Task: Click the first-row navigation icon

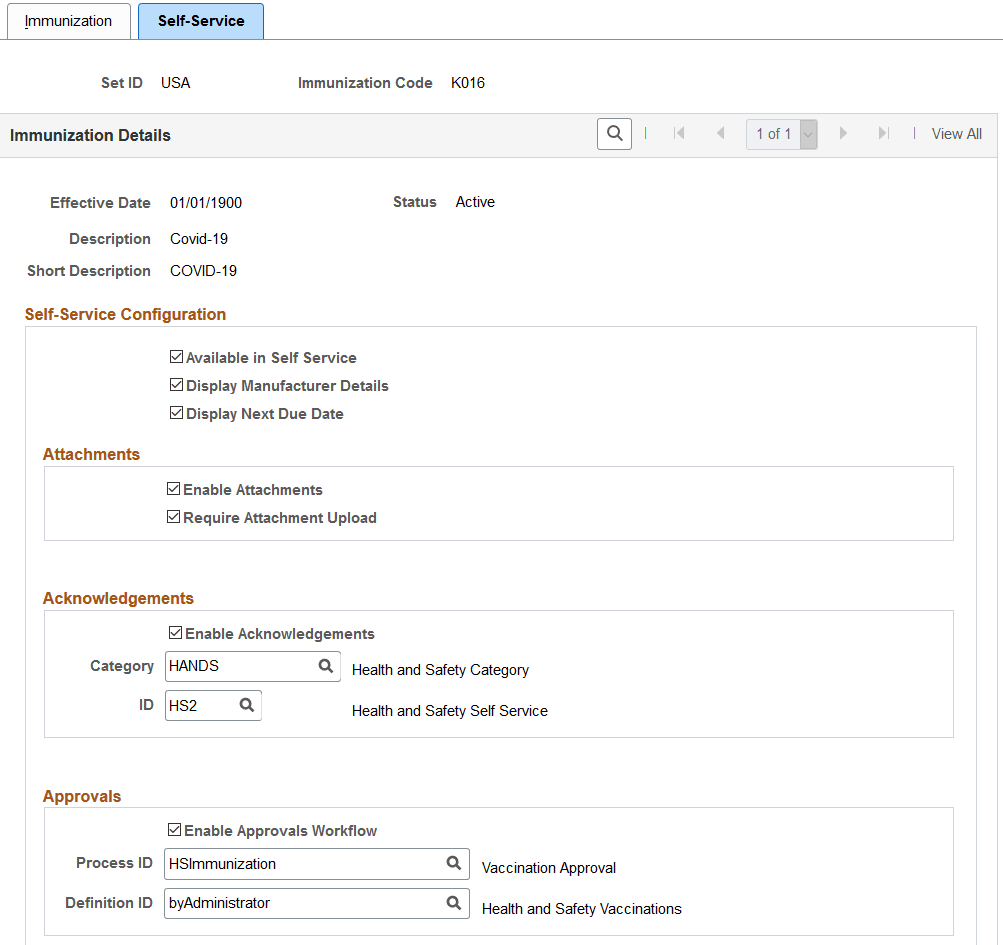Action: click(679, 133)
